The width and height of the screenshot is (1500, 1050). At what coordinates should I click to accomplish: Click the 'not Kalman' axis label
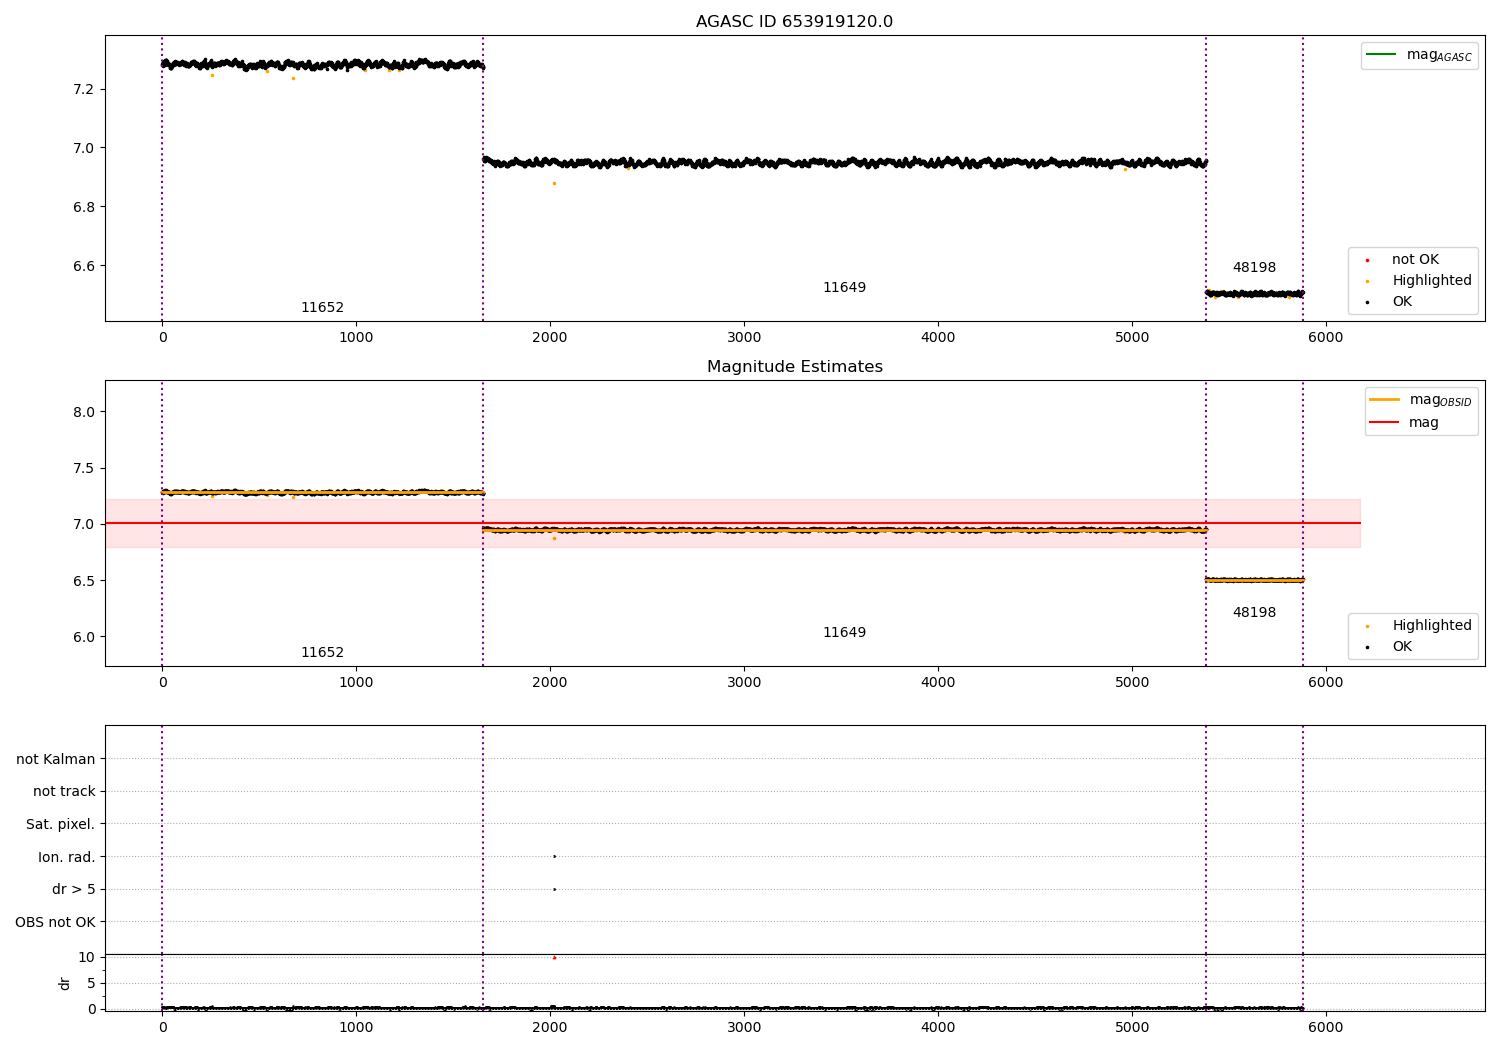pos(56,759)
